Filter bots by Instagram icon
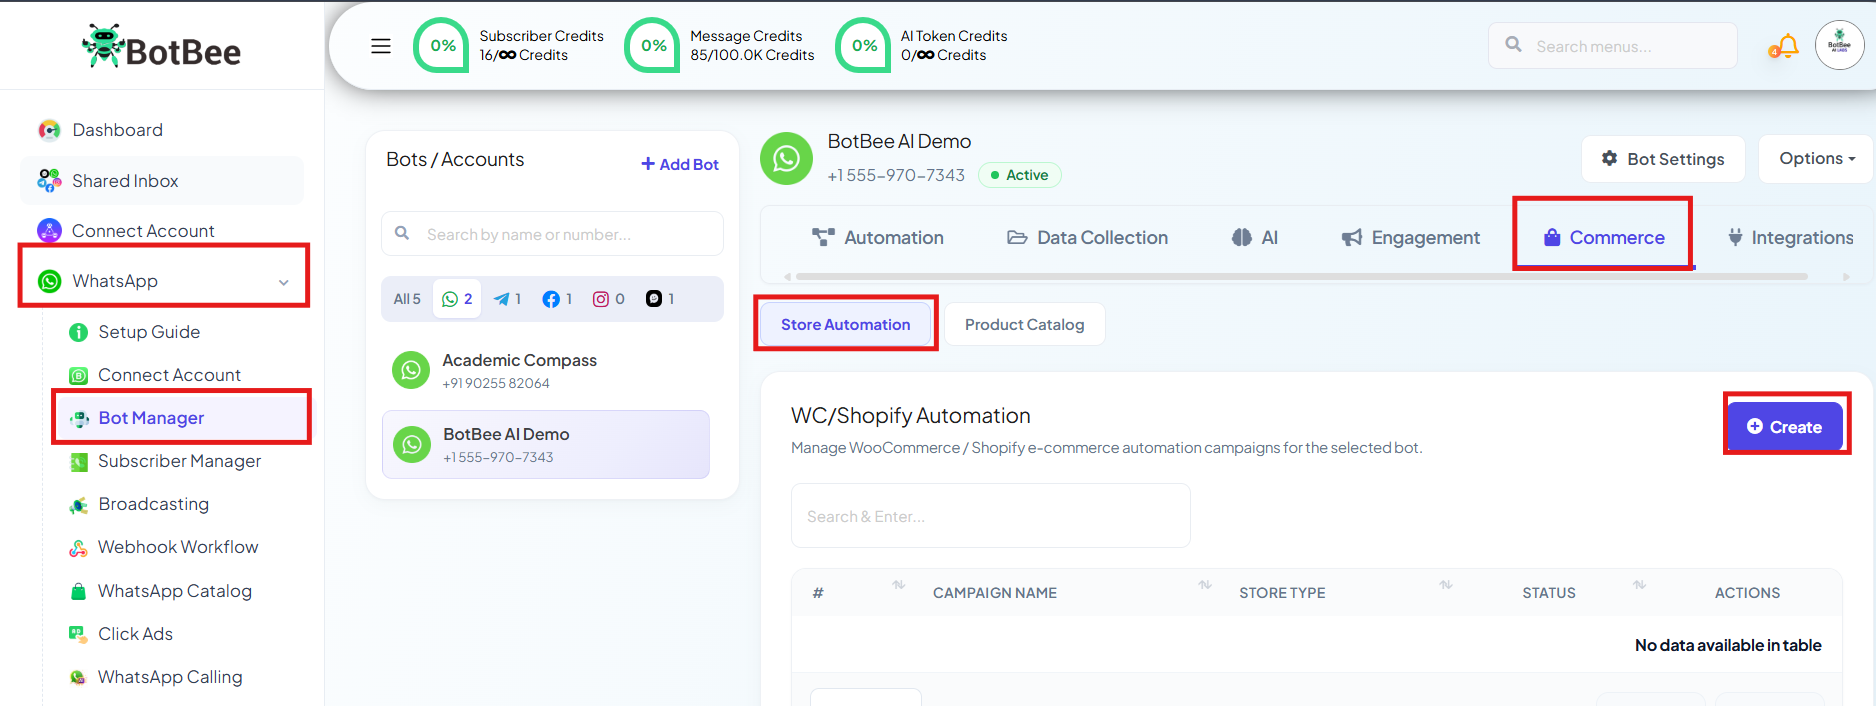Image resolution: width=1876 pixels, height=706 pixels. (x=608, y=299)
